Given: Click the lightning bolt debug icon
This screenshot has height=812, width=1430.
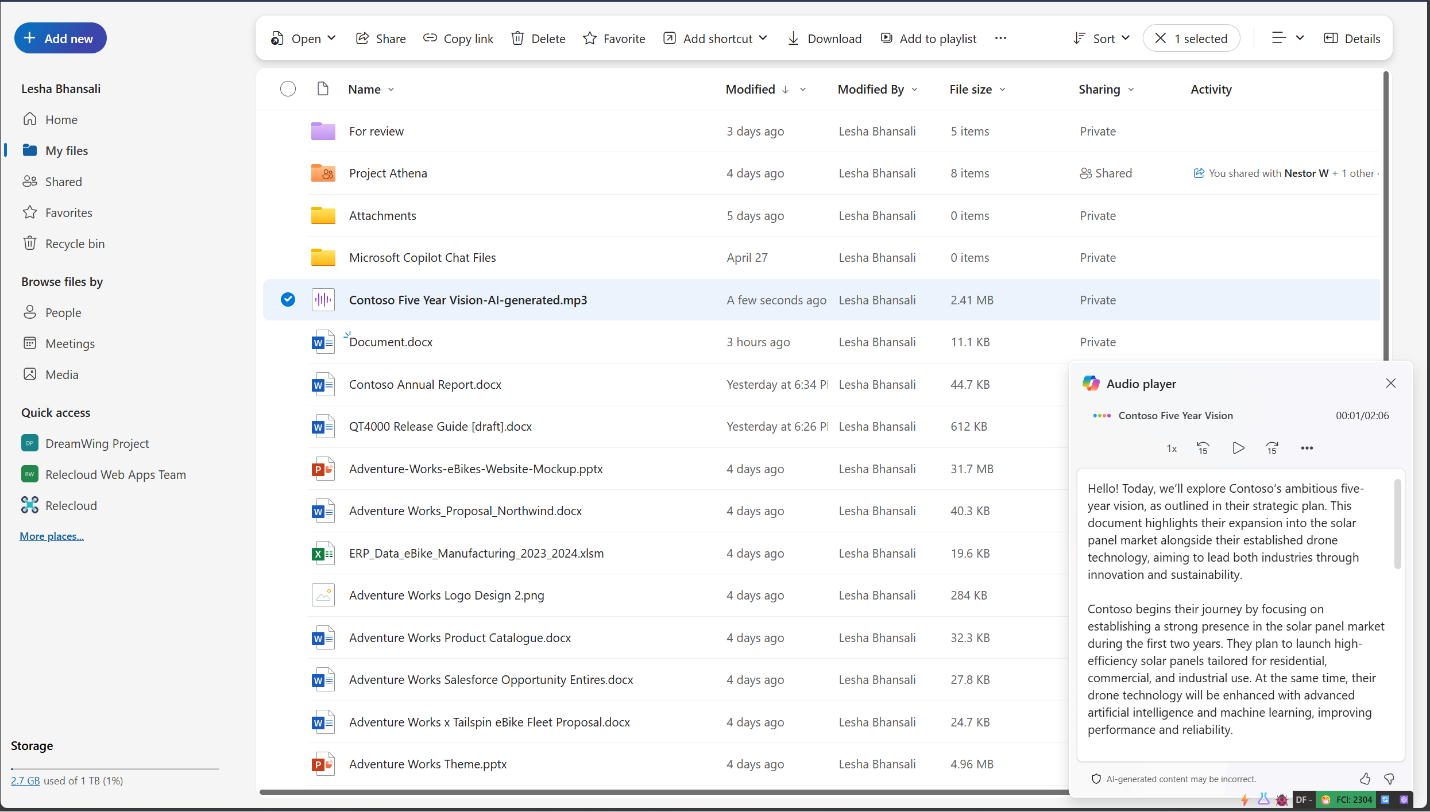Looking at the screenshot, I should (1245, 800).
